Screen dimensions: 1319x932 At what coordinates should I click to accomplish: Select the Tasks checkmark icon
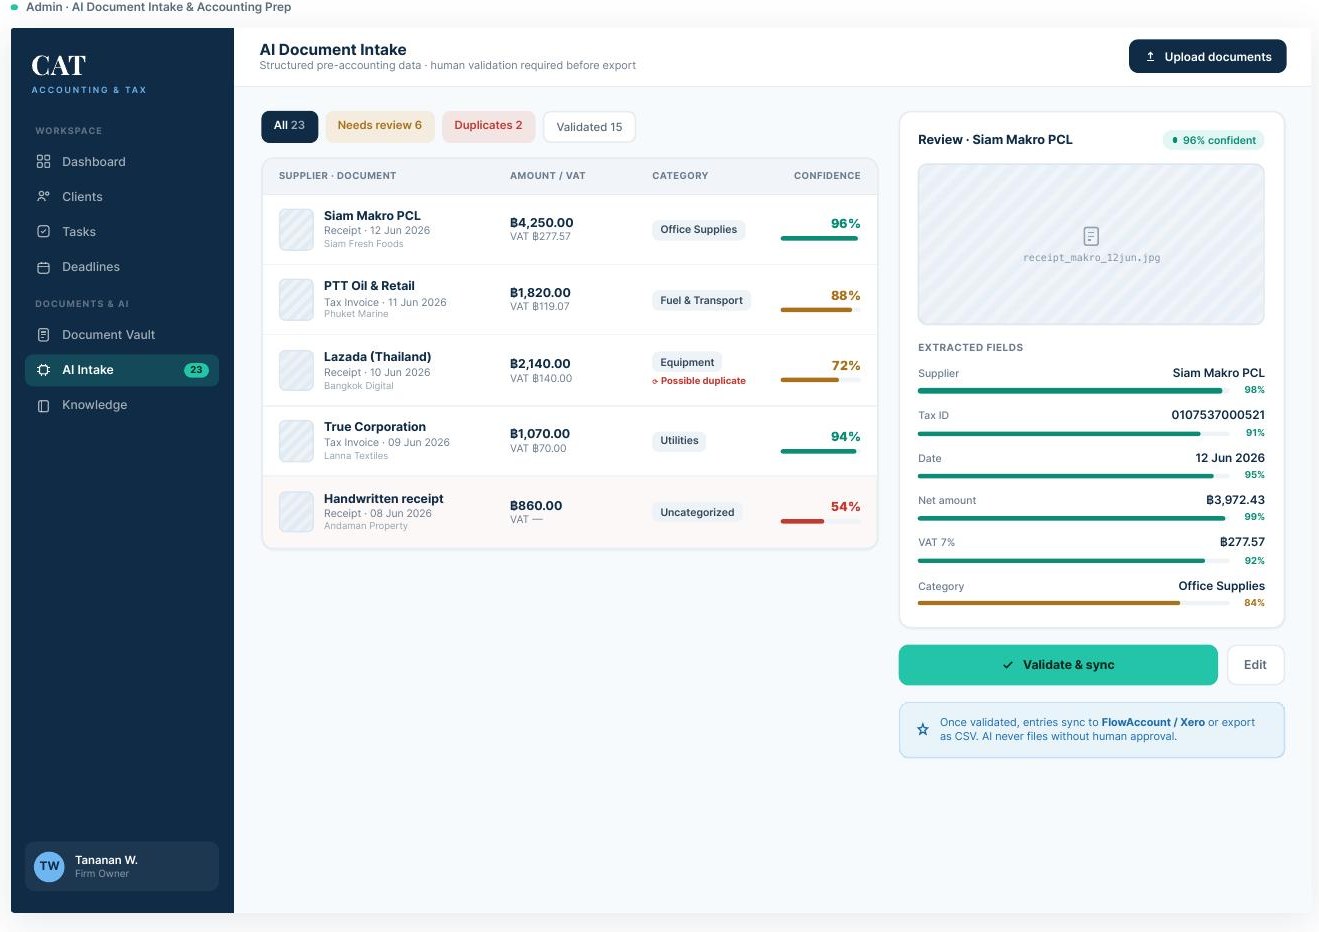coord(43,232)
